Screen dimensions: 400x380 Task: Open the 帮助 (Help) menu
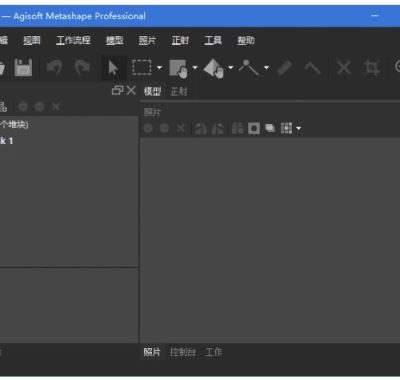(246, 41)
